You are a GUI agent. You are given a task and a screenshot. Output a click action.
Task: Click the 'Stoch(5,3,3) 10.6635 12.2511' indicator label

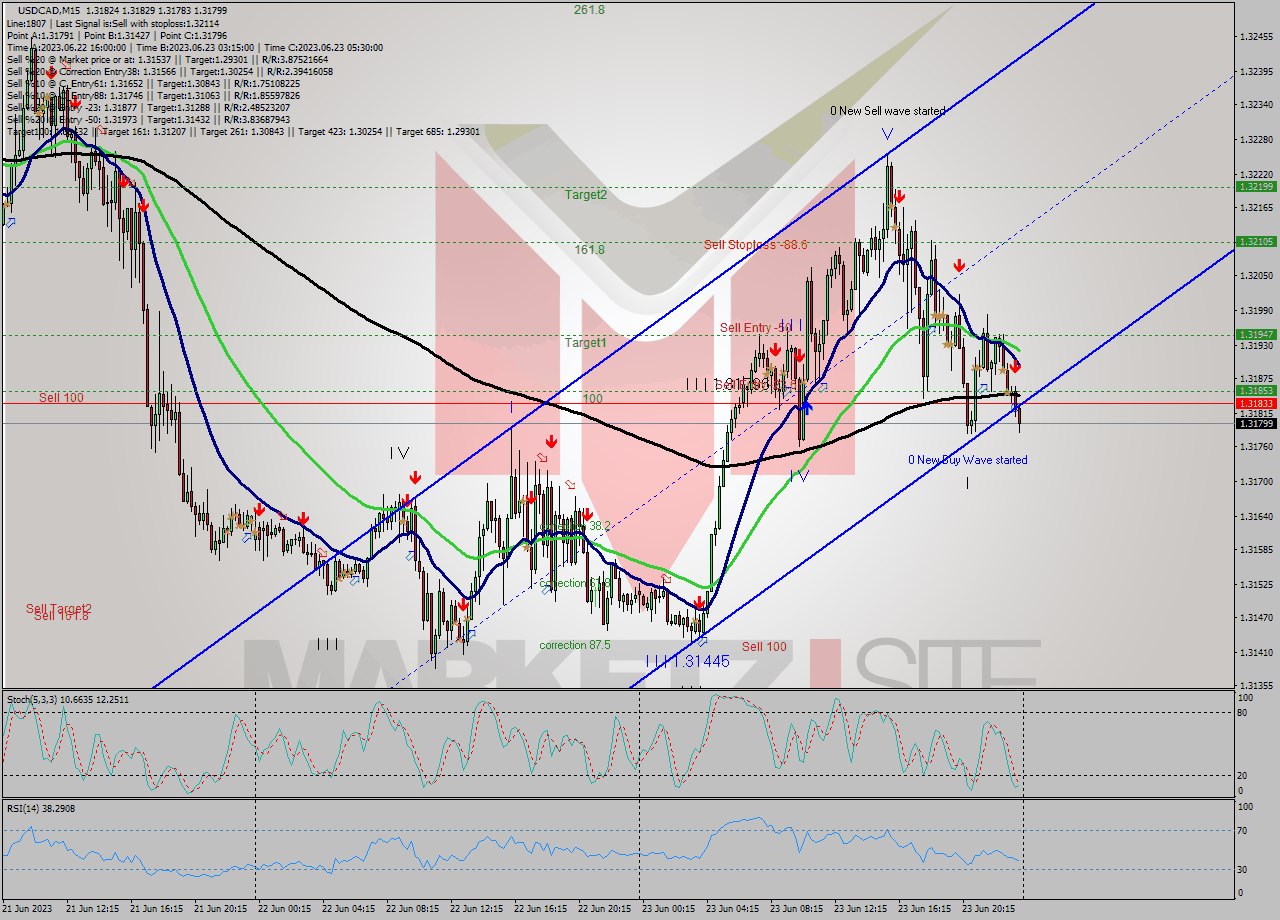[68, 699]
